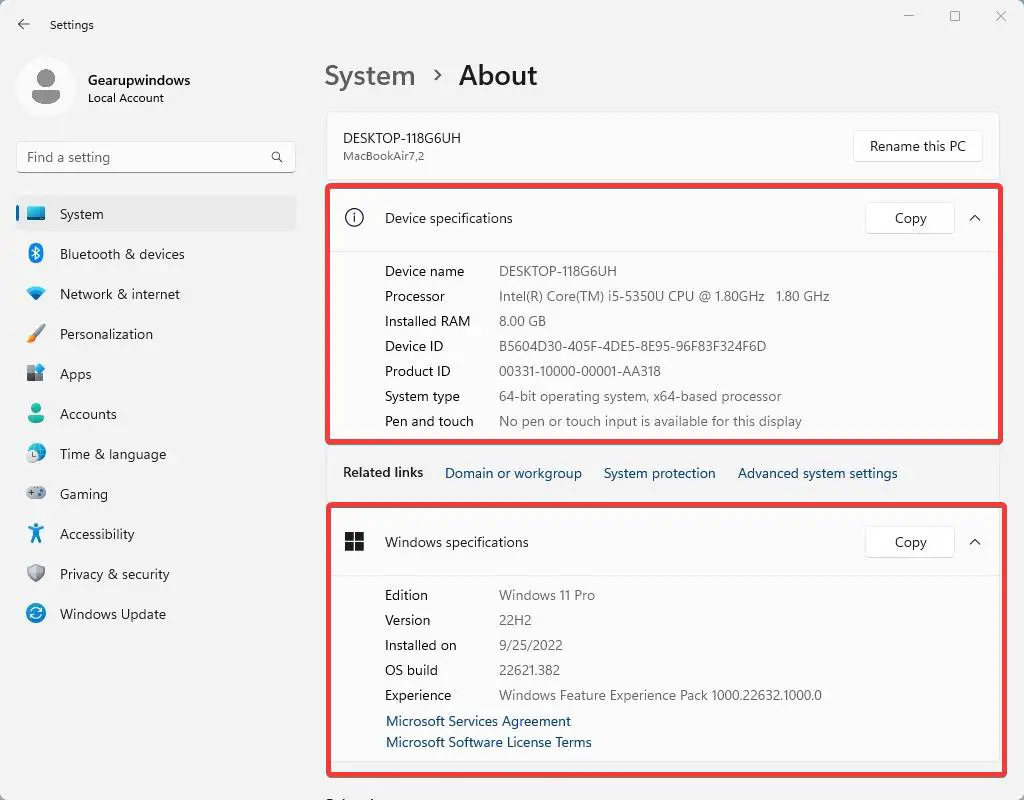Click the Windows Update sync icon
The image size is (1024, 800).
click(36, 613)
